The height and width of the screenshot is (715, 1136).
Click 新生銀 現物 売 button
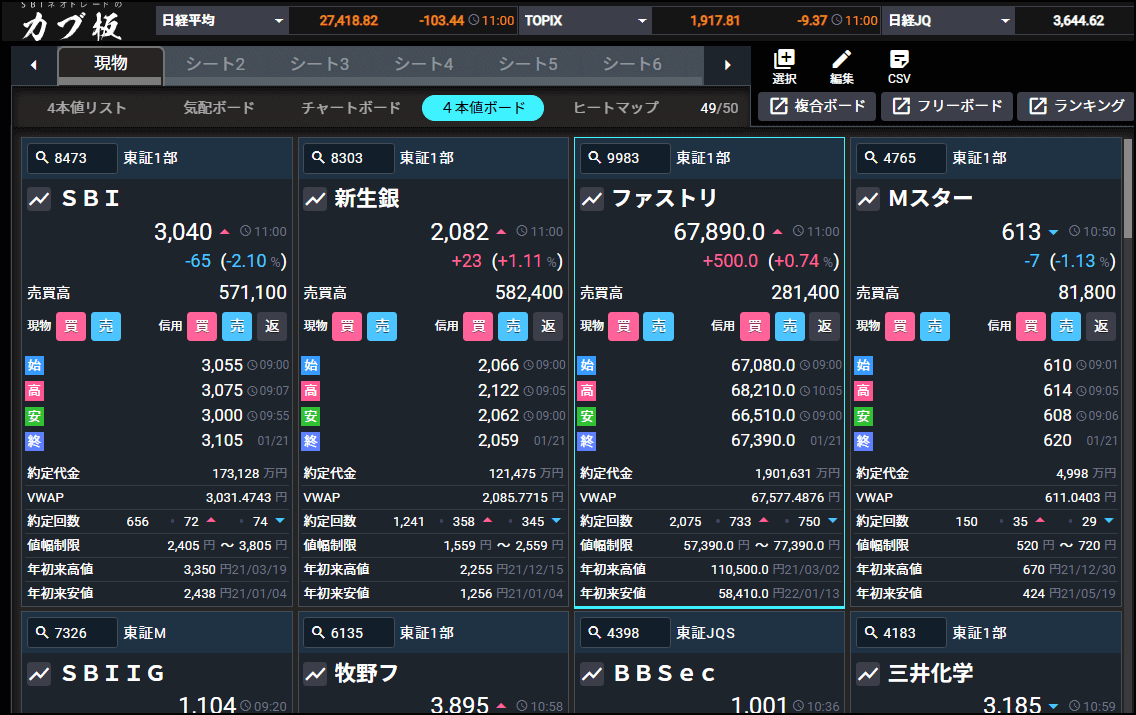(382, 326)
